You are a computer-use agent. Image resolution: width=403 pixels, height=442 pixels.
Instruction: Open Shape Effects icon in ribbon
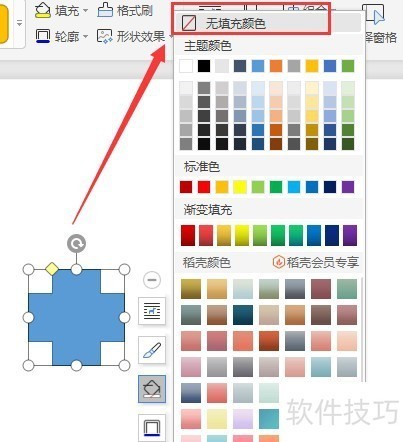coord(105,36)
